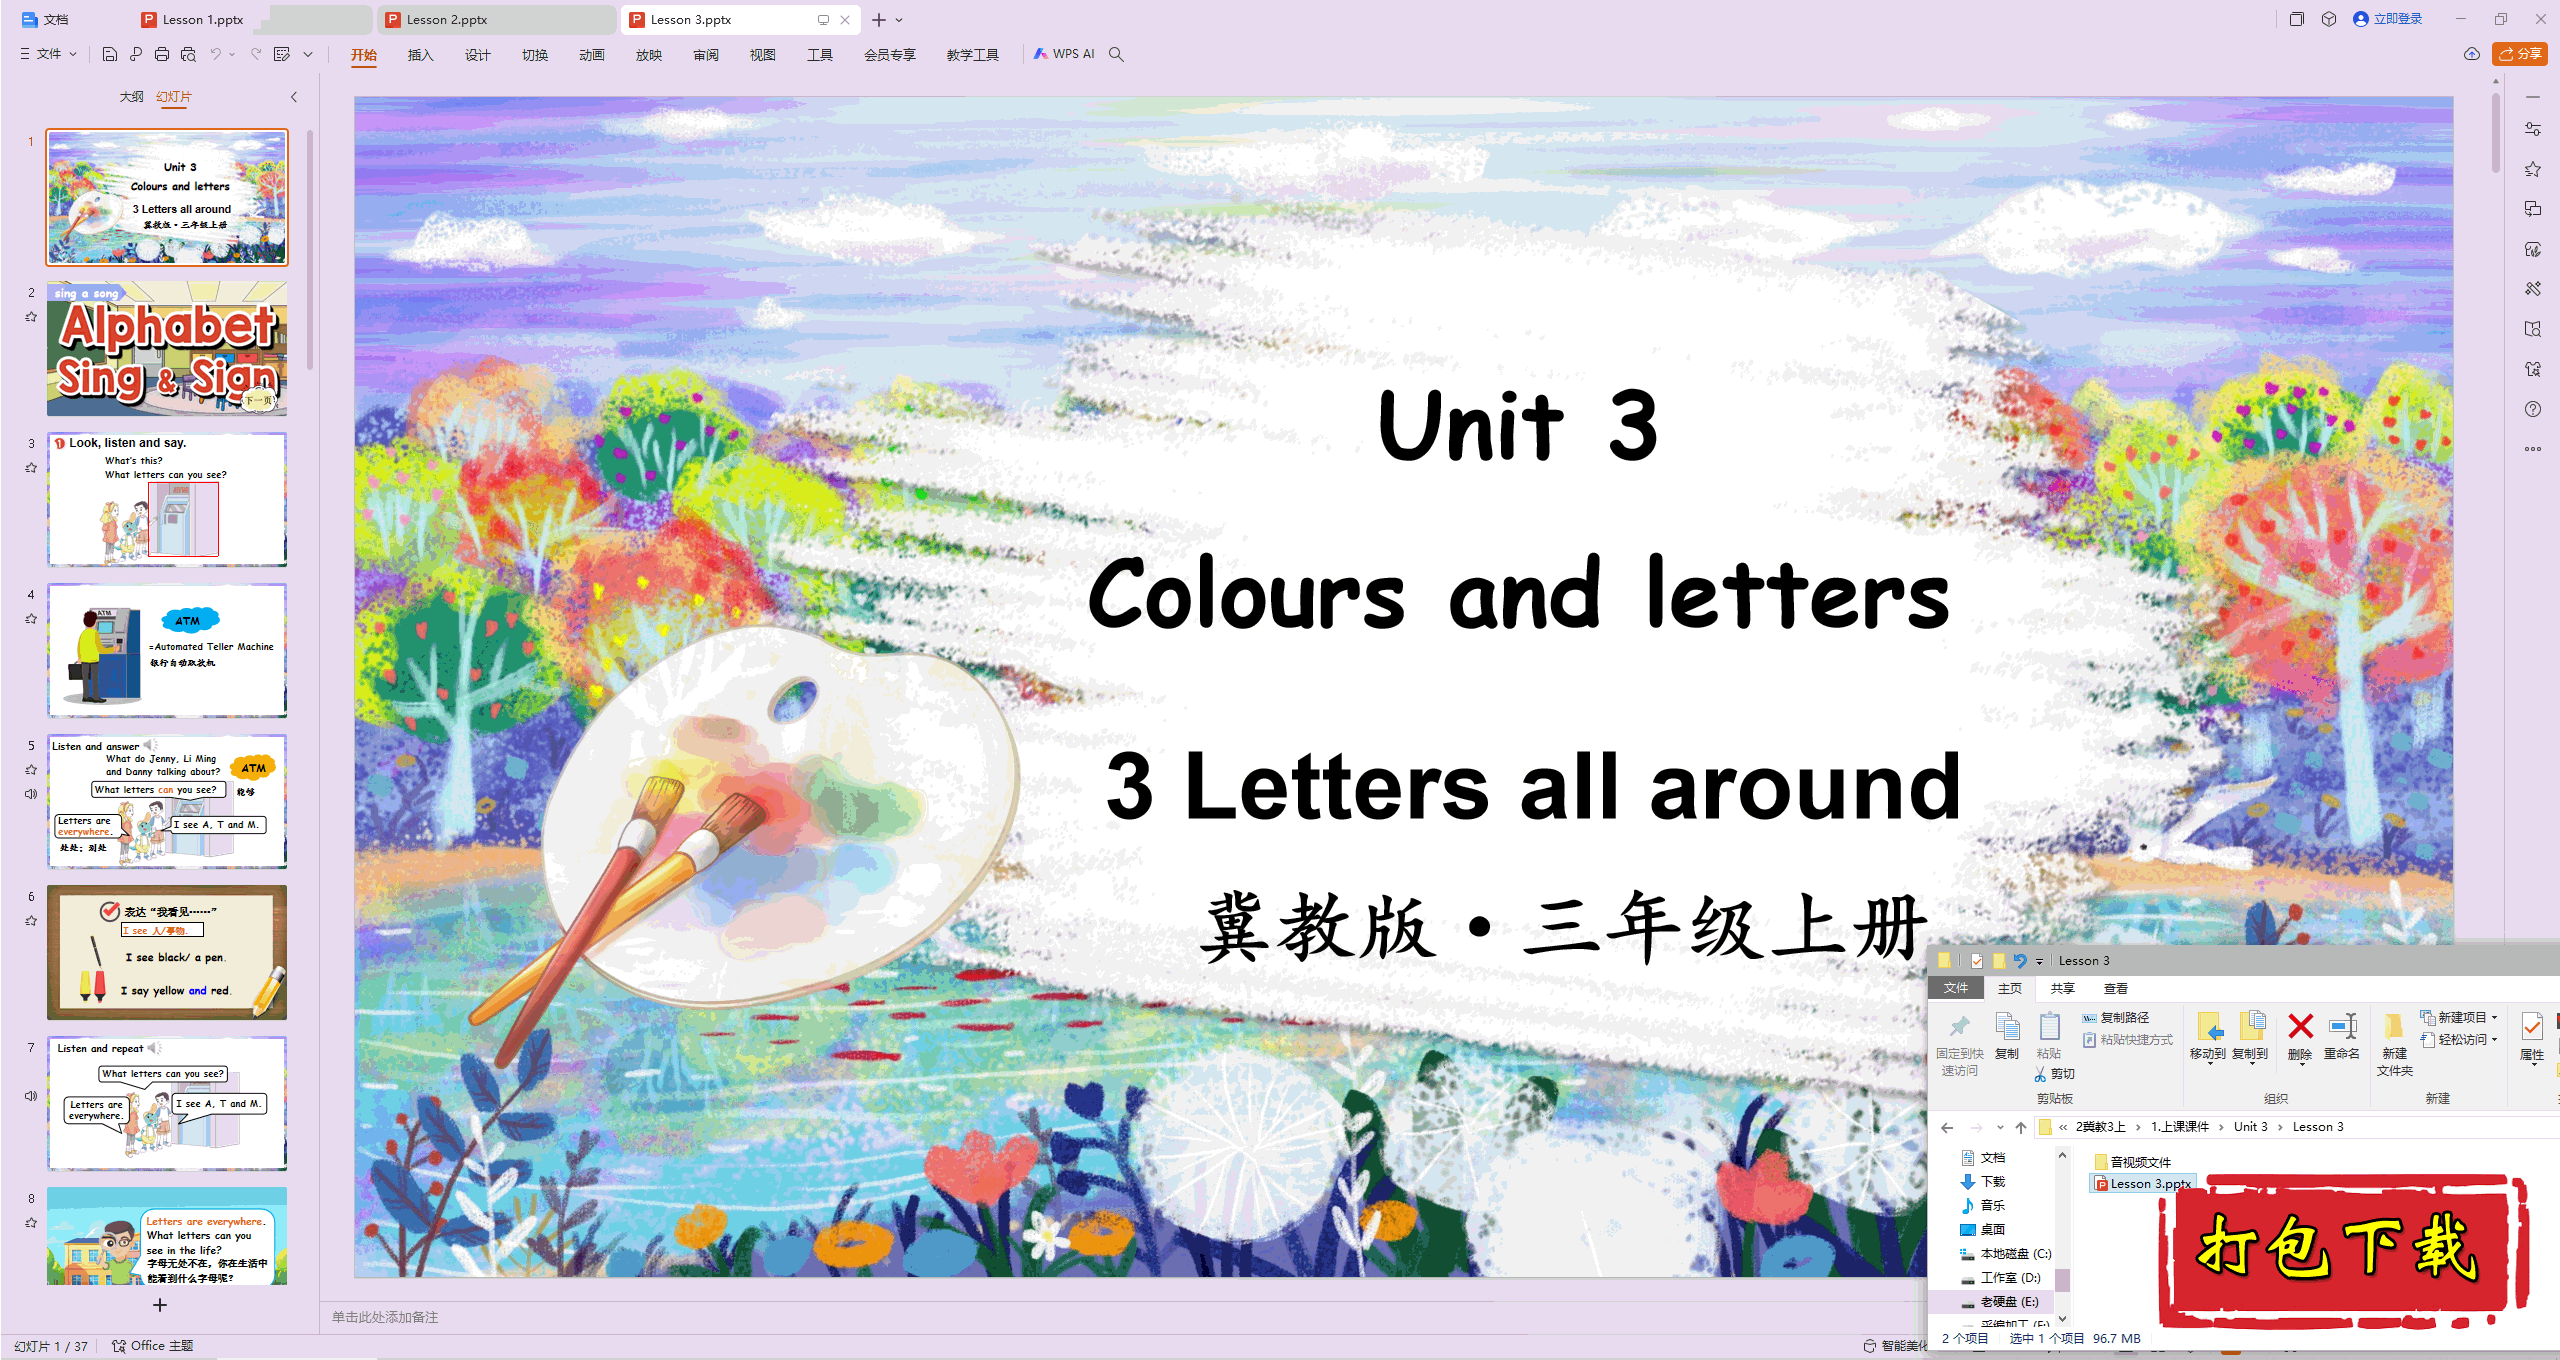This screenshot has width=2560, height=1360.
Task: Click the help question mark in right sidebar
Action: (x=2532, y=409)
